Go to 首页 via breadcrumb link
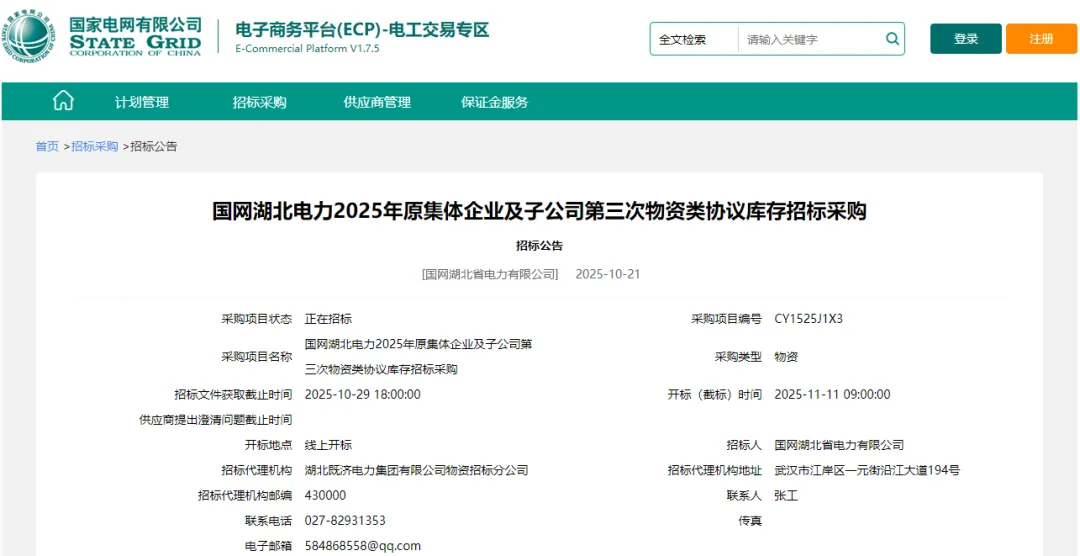 click(x=47, y=146)
